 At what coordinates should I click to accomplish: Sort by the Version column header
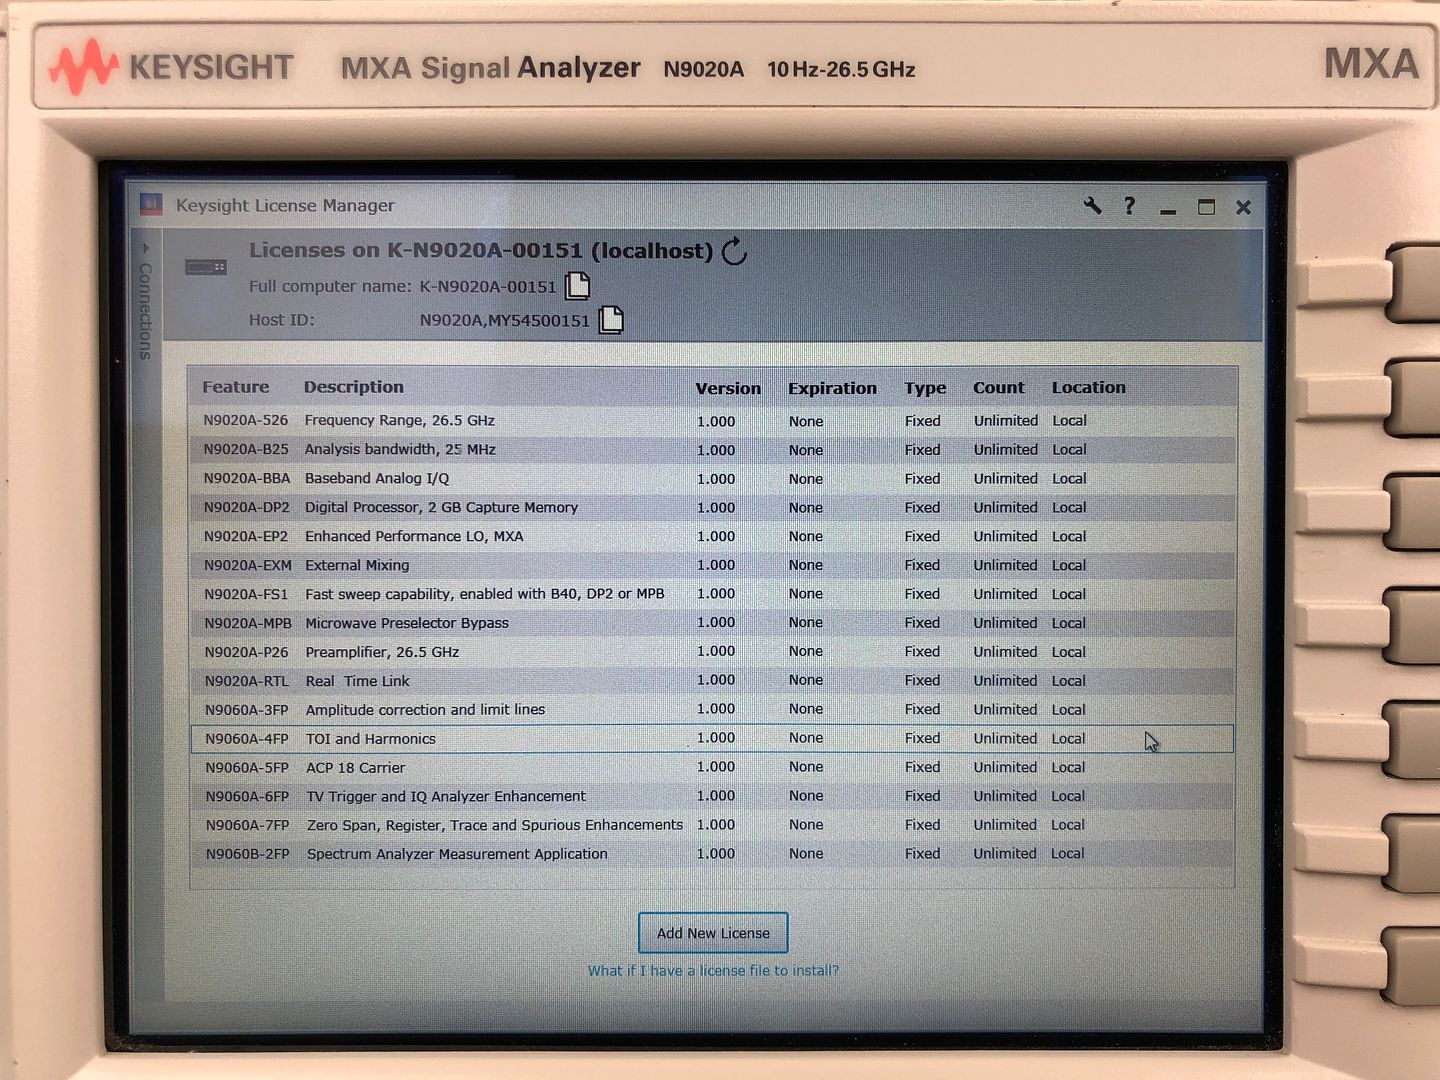(728, 388)
